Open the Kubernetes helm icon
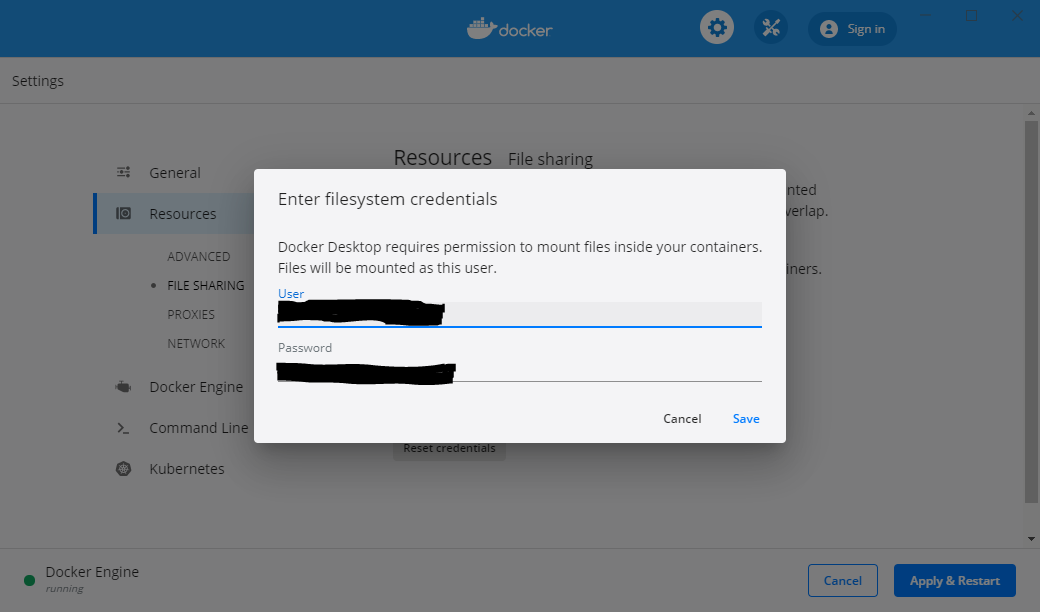The width and height of the screenshot is (1040, 612). pos(121,468)
